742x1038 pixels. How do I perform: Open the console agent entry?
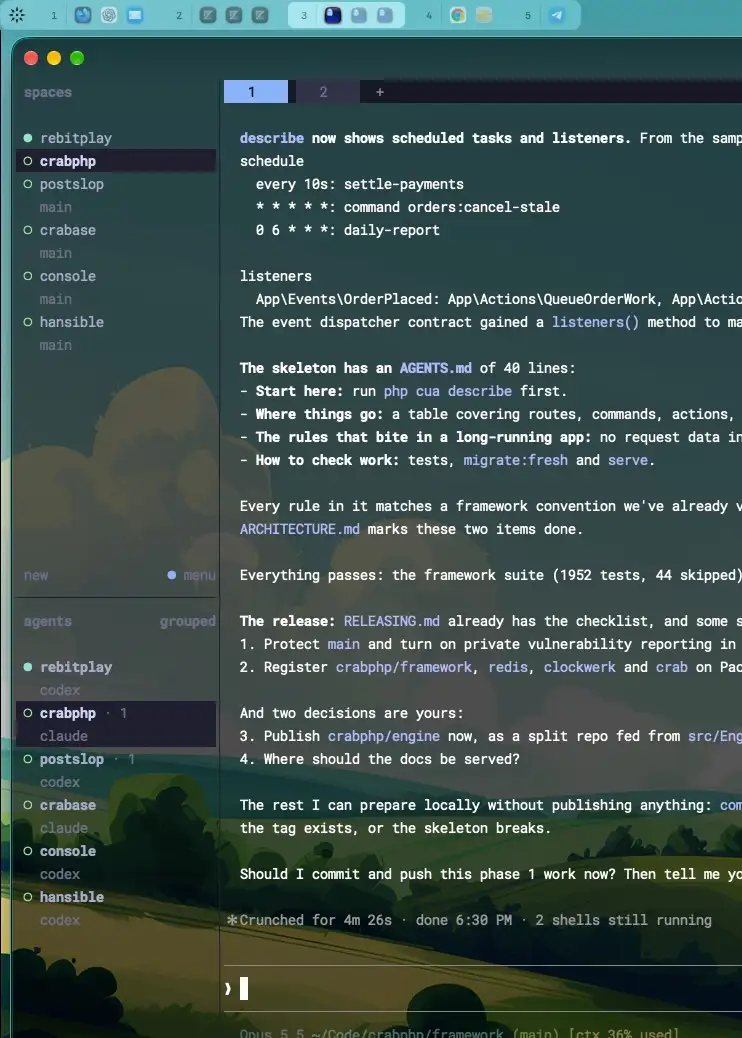click(x=68, y=851)
